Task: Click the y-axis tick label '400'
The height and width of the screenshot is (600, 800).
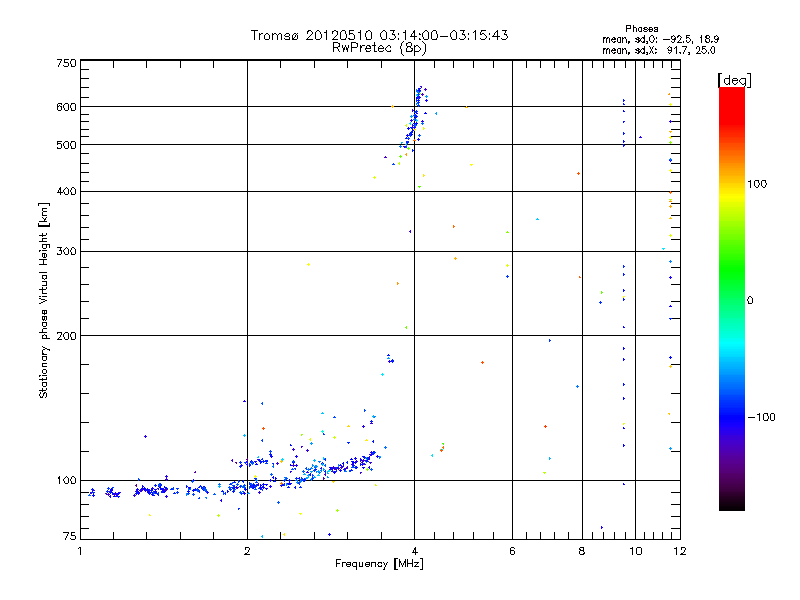Action: (66, 191)
